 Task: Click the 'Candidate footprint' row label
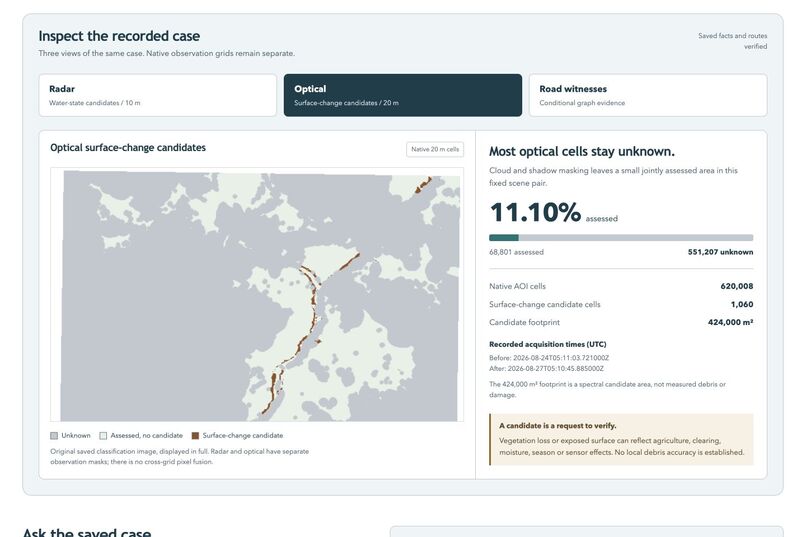[524, 322]
